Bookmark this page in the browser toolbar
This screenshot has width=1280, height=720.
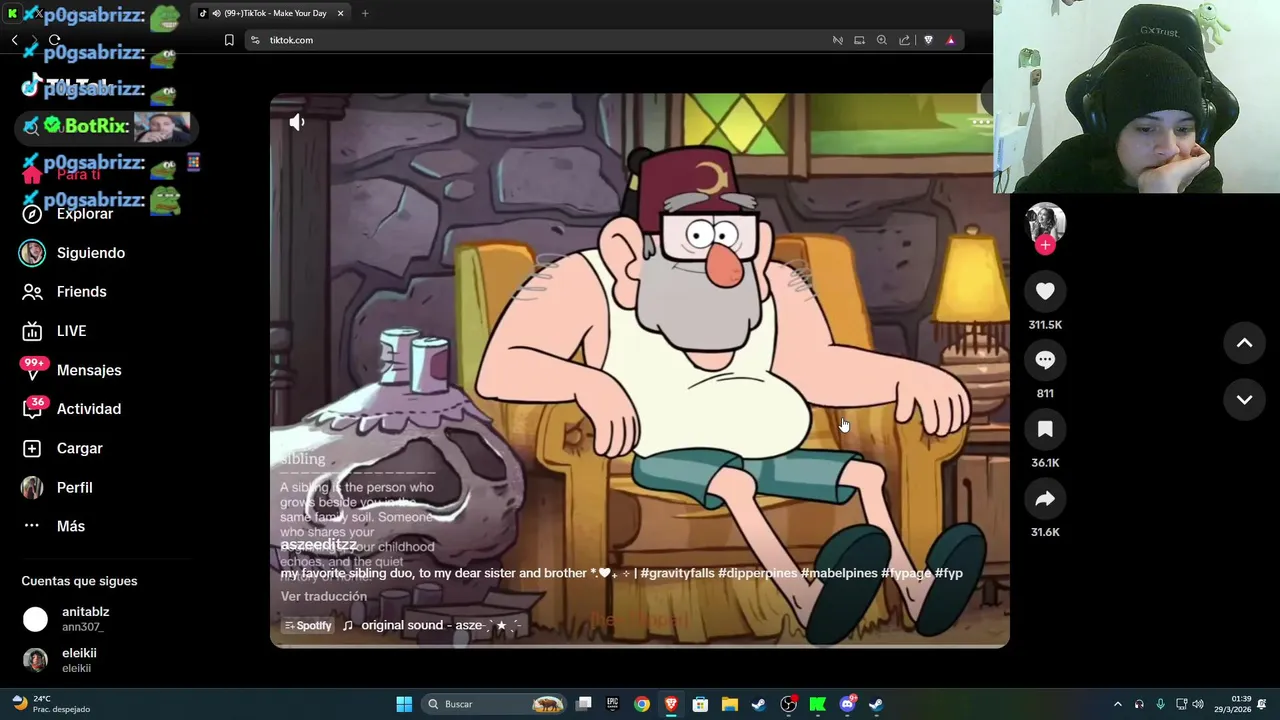(229, 40)
